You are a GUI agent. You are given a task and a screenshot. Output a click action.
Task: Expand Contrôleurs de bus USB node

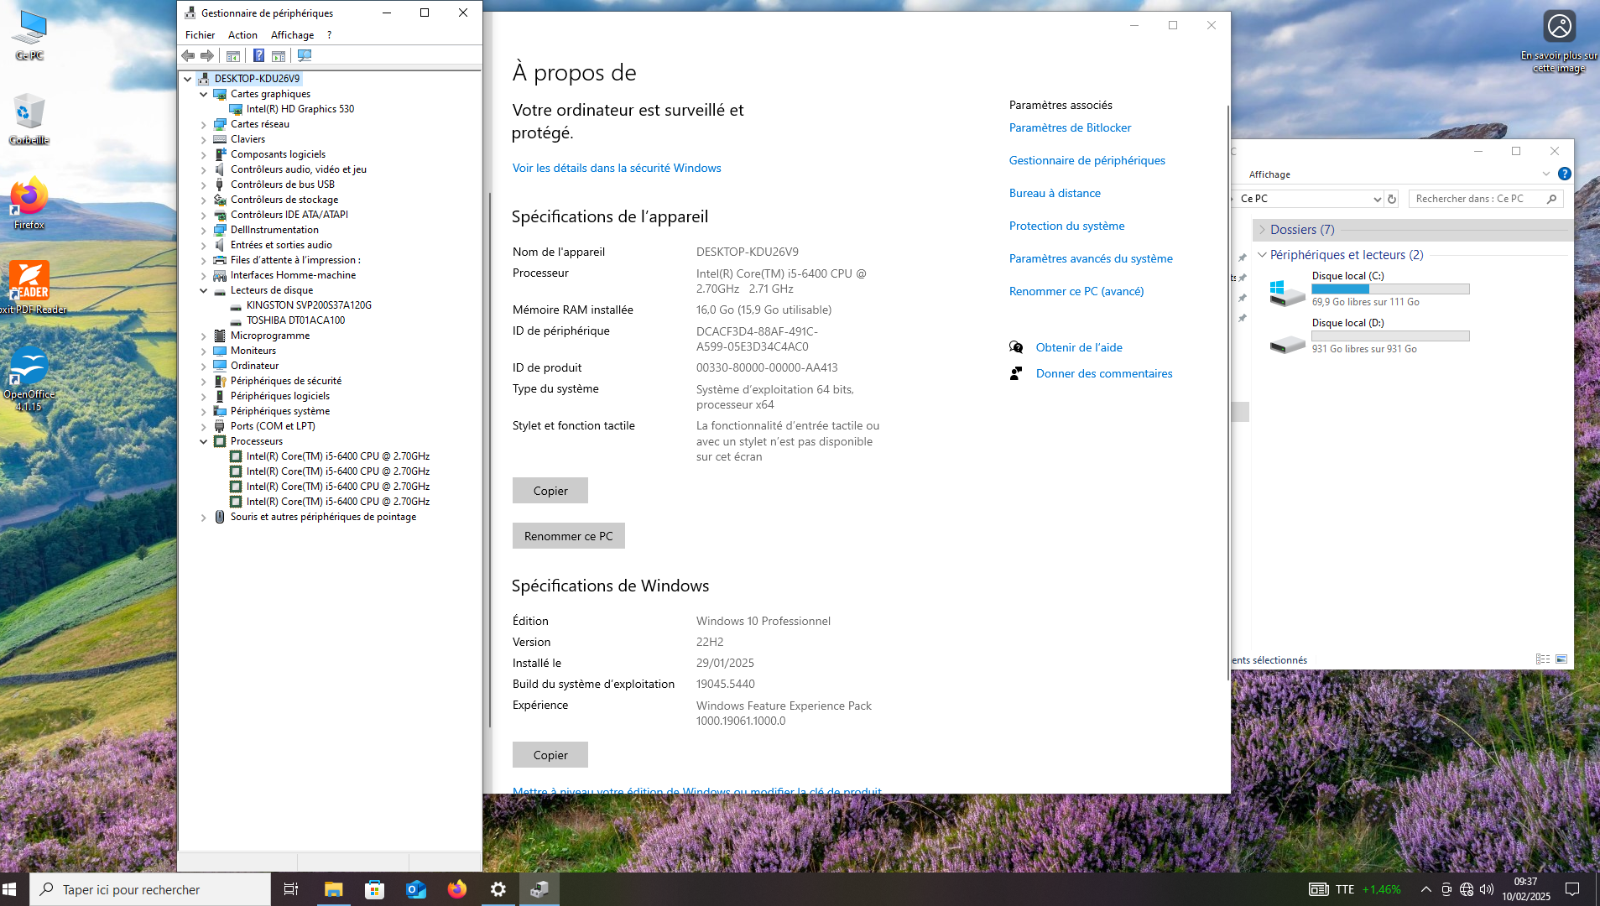[x=204, y=185]
